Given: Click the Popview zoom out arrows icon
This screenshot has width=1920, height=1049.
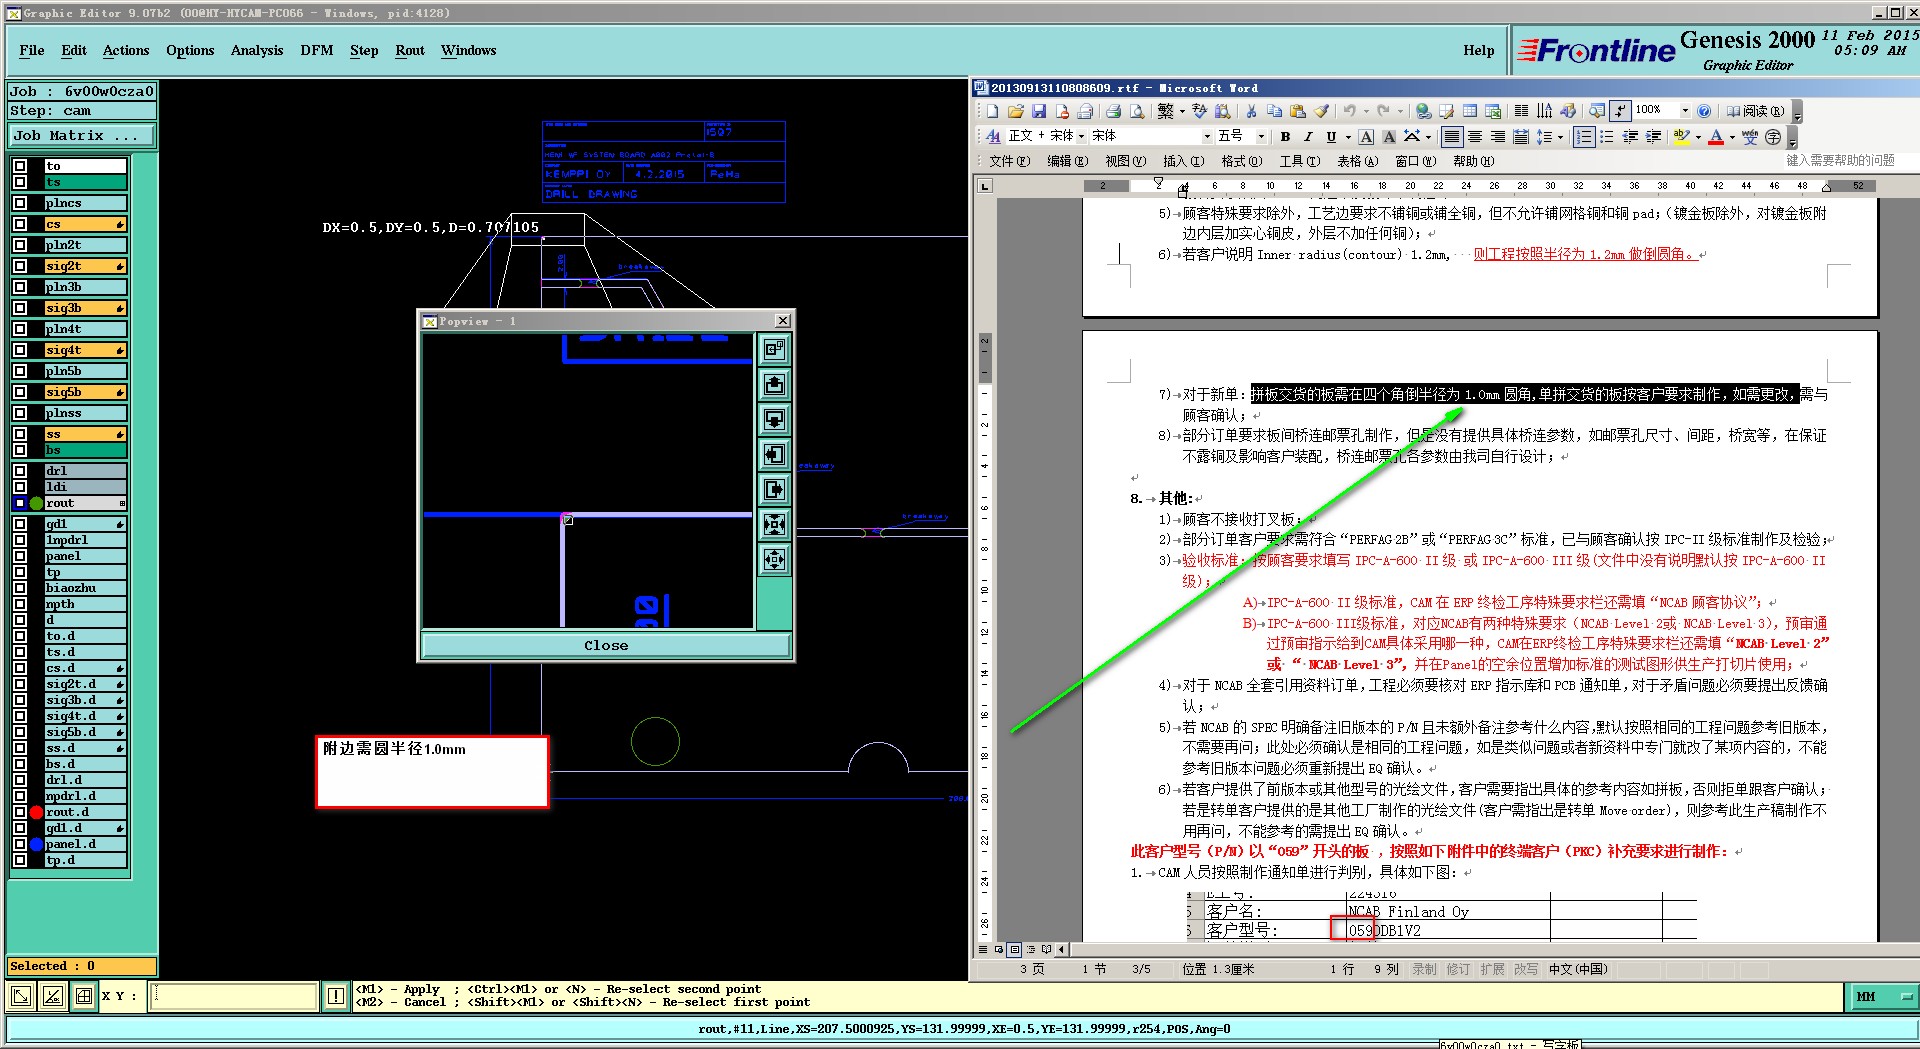Looking at the screenshot, I should tap(774, 559).
